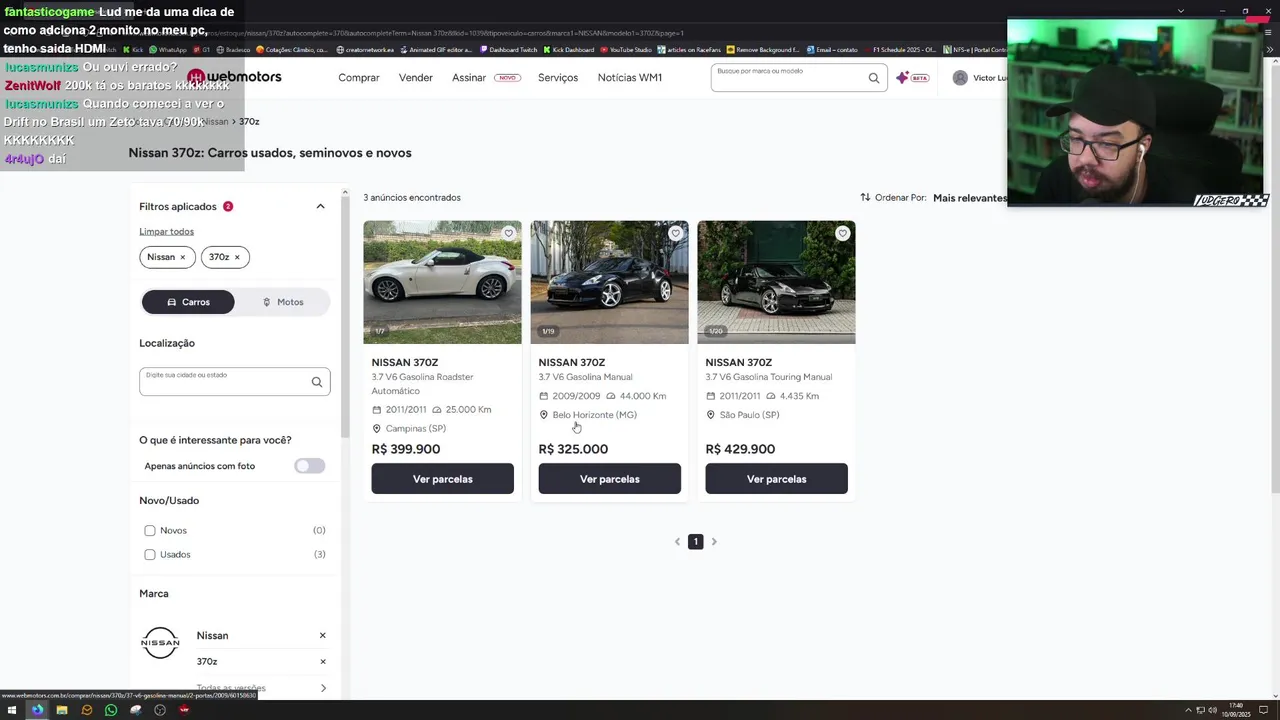
Task: Click the Nissan breadcrumb link
Action: point(216,122)
